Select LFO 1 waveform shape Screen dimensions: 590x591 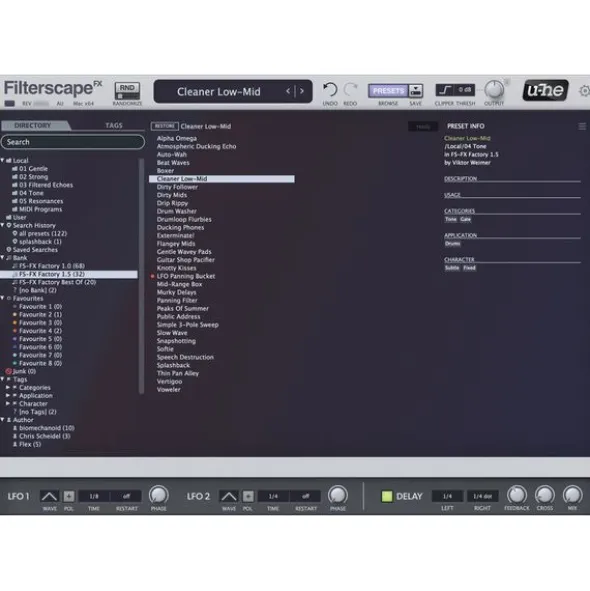click(49, 496)
